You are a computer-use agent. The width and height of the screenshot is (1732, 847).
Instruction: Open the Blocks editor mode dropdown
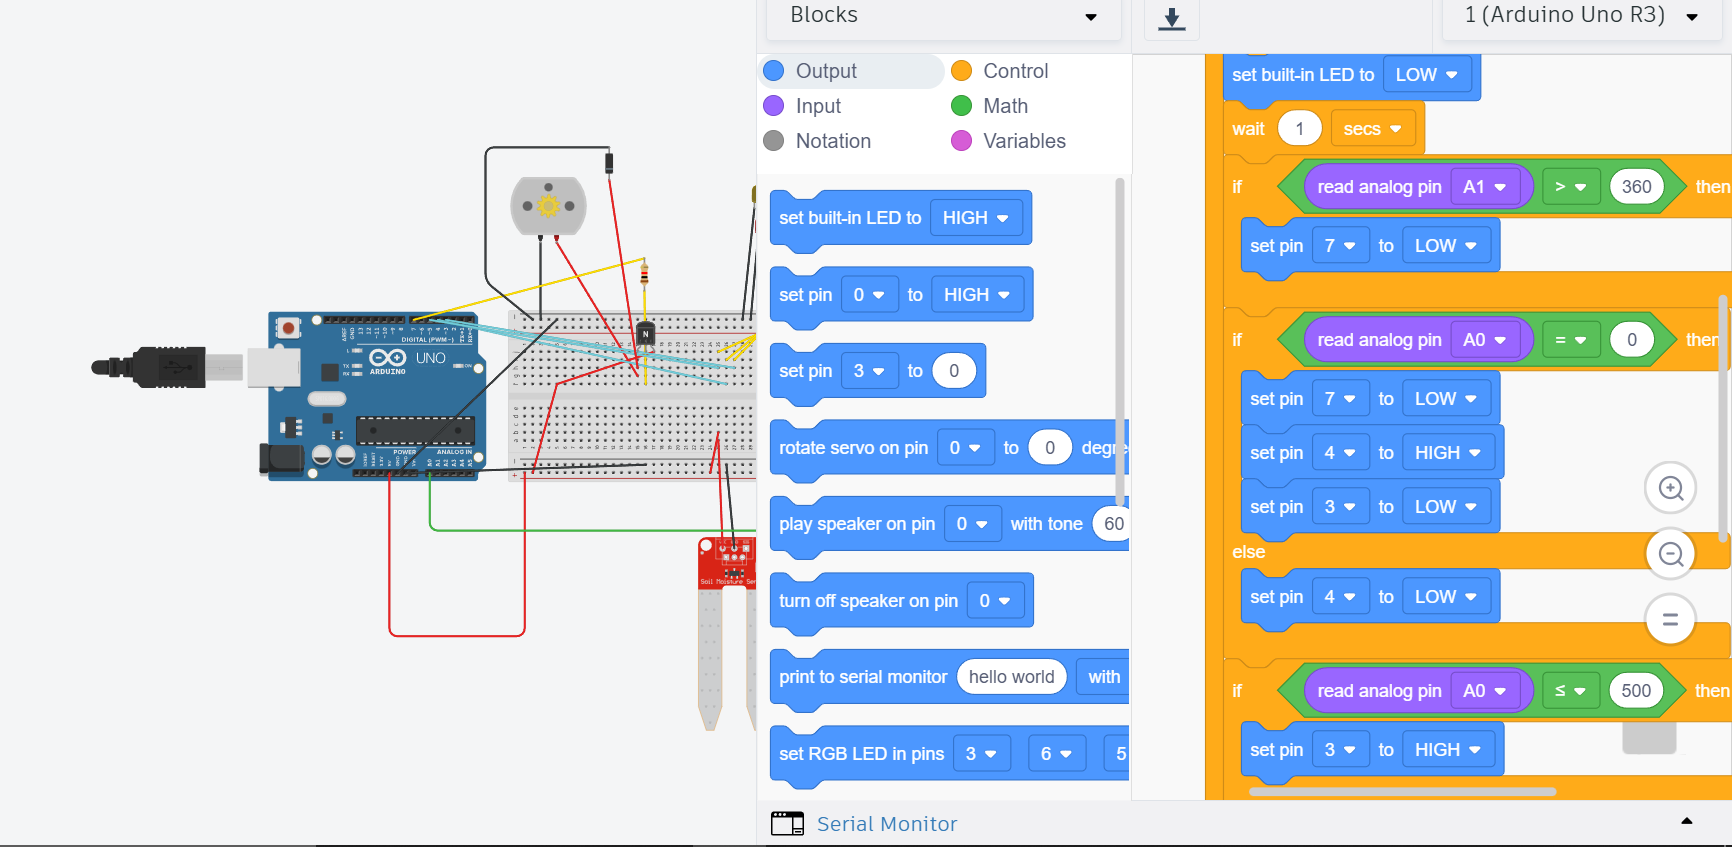point(943,16)
